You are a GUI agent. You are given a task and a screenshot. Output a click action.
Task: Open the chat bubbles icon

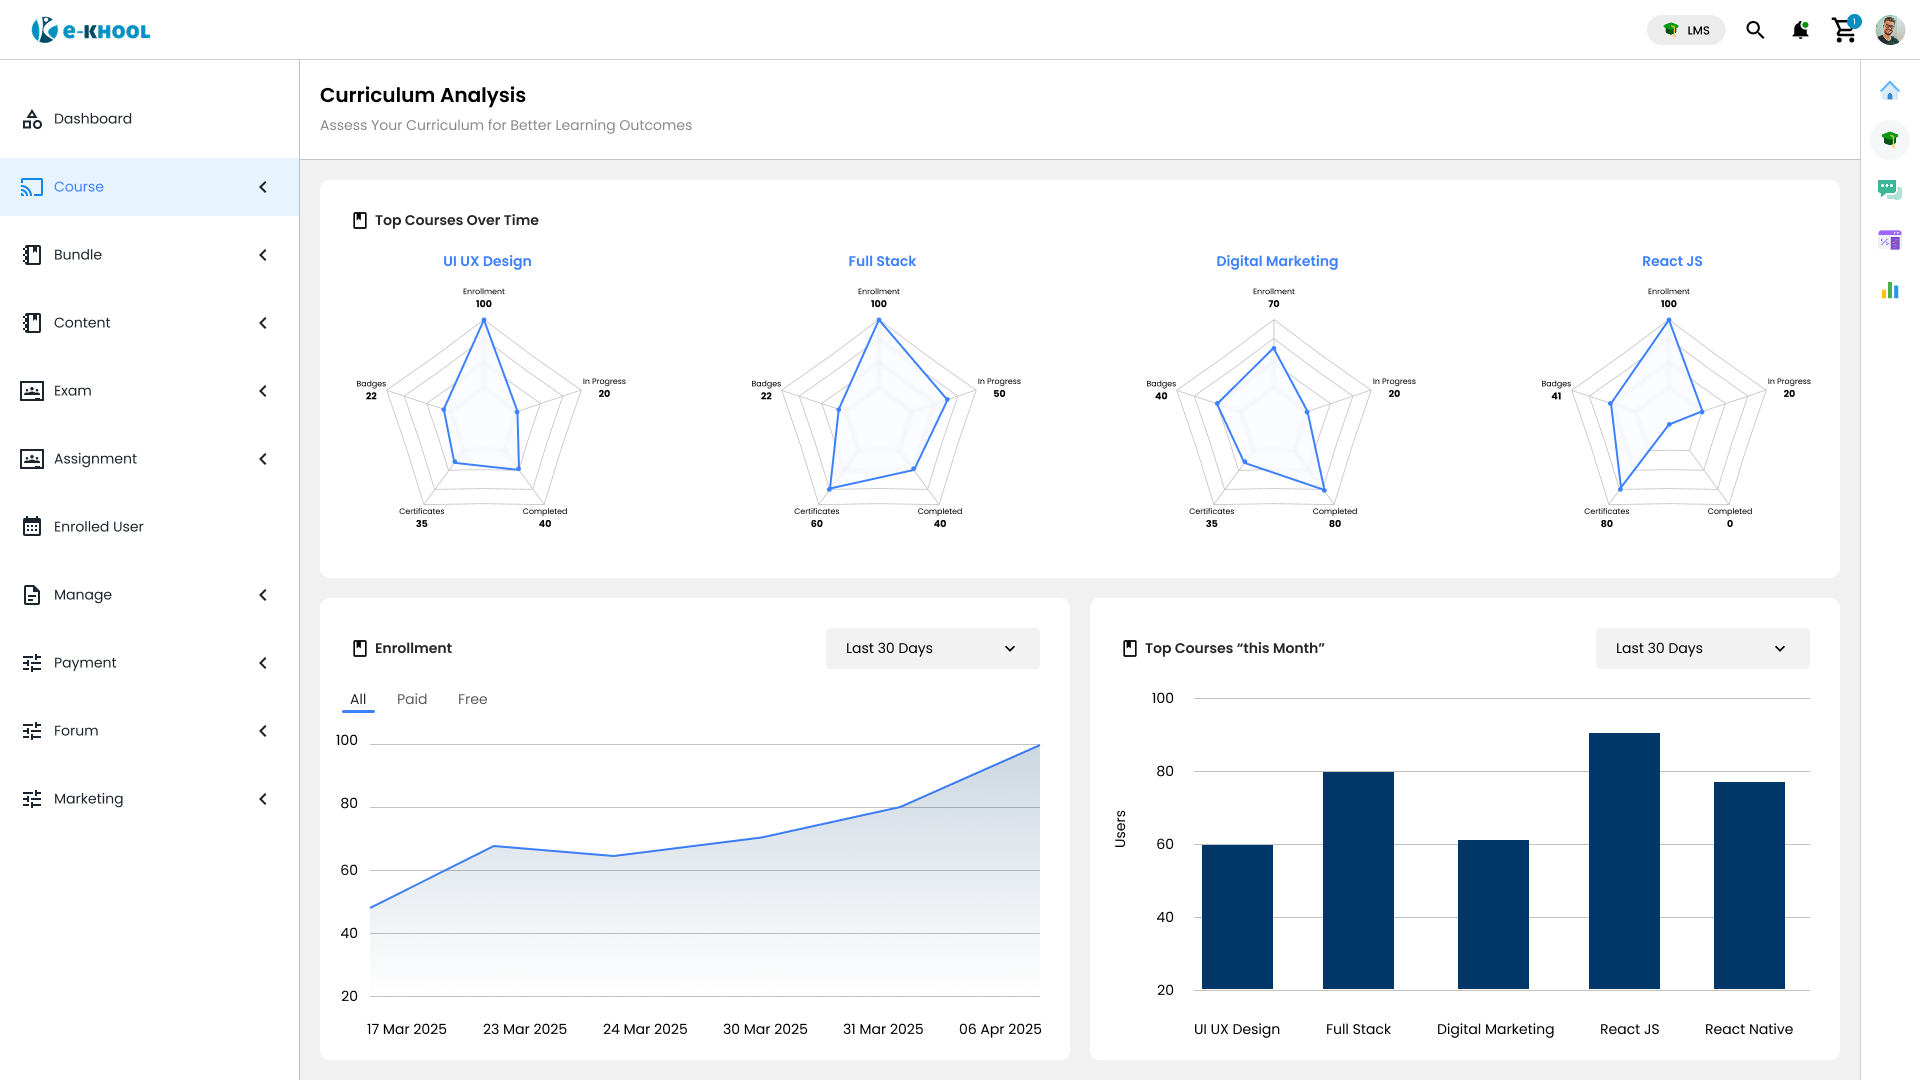pyautogui.click(x=1889, y=189)
